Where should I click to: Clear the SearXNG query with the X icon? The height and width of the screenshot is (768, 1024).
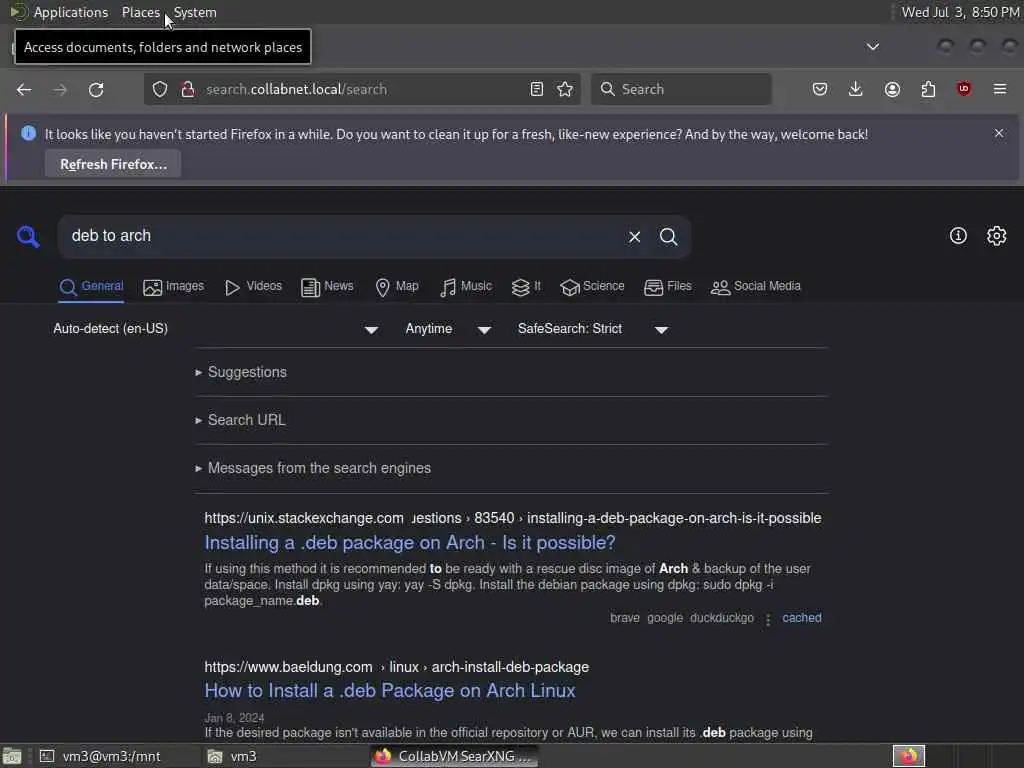coord(634,236)
